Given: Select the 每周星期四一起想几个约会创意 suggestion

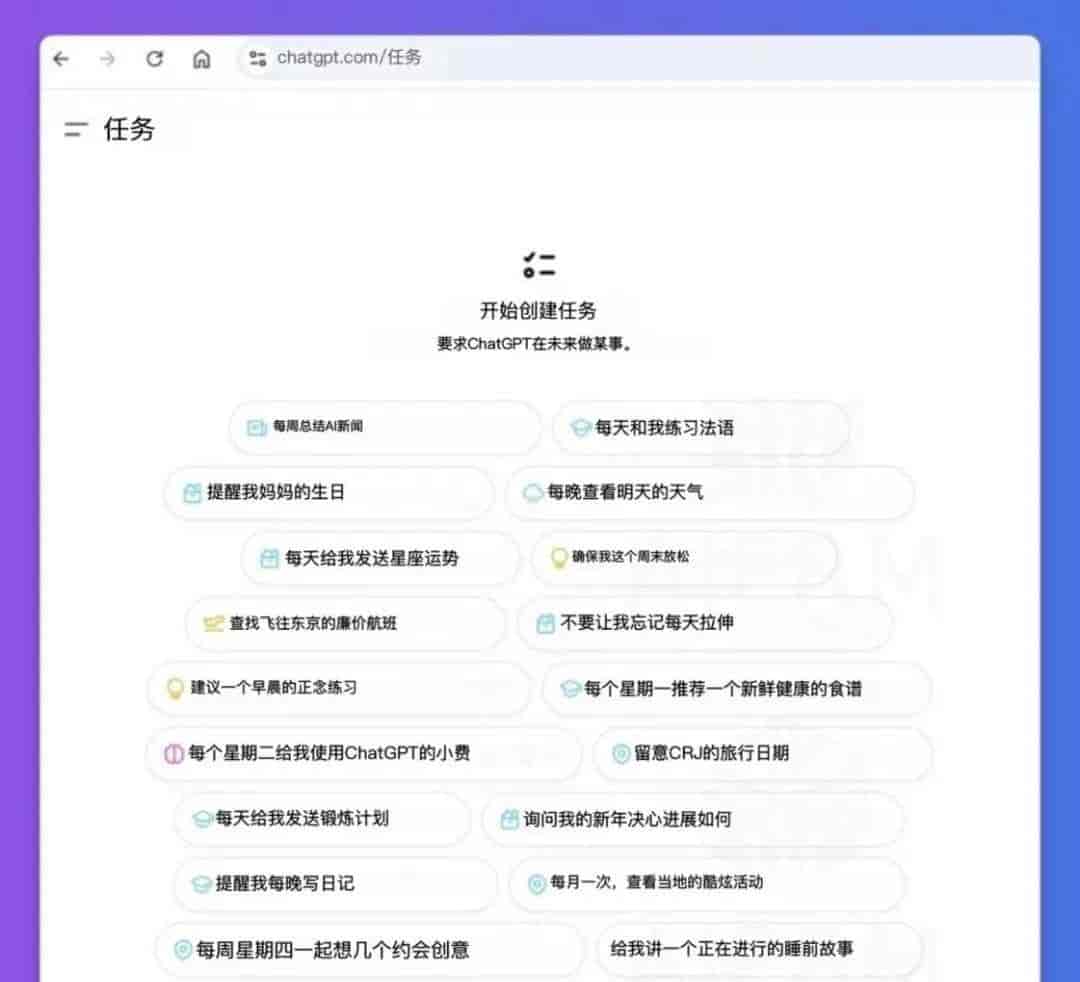Looking at the screenshot, I should 369,950.
